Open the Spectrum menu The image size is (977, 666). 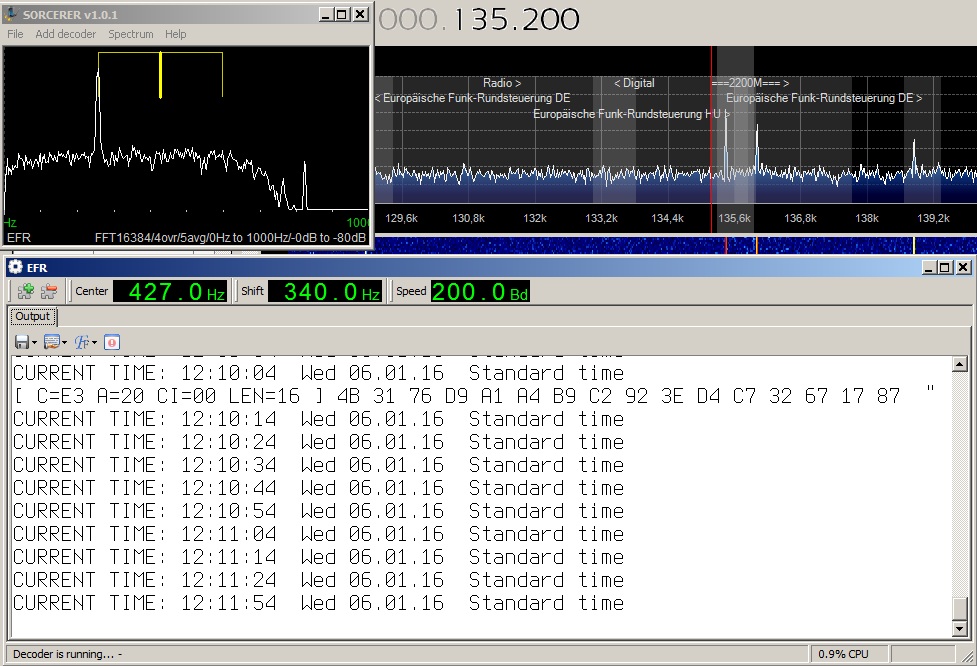point(131,34)
